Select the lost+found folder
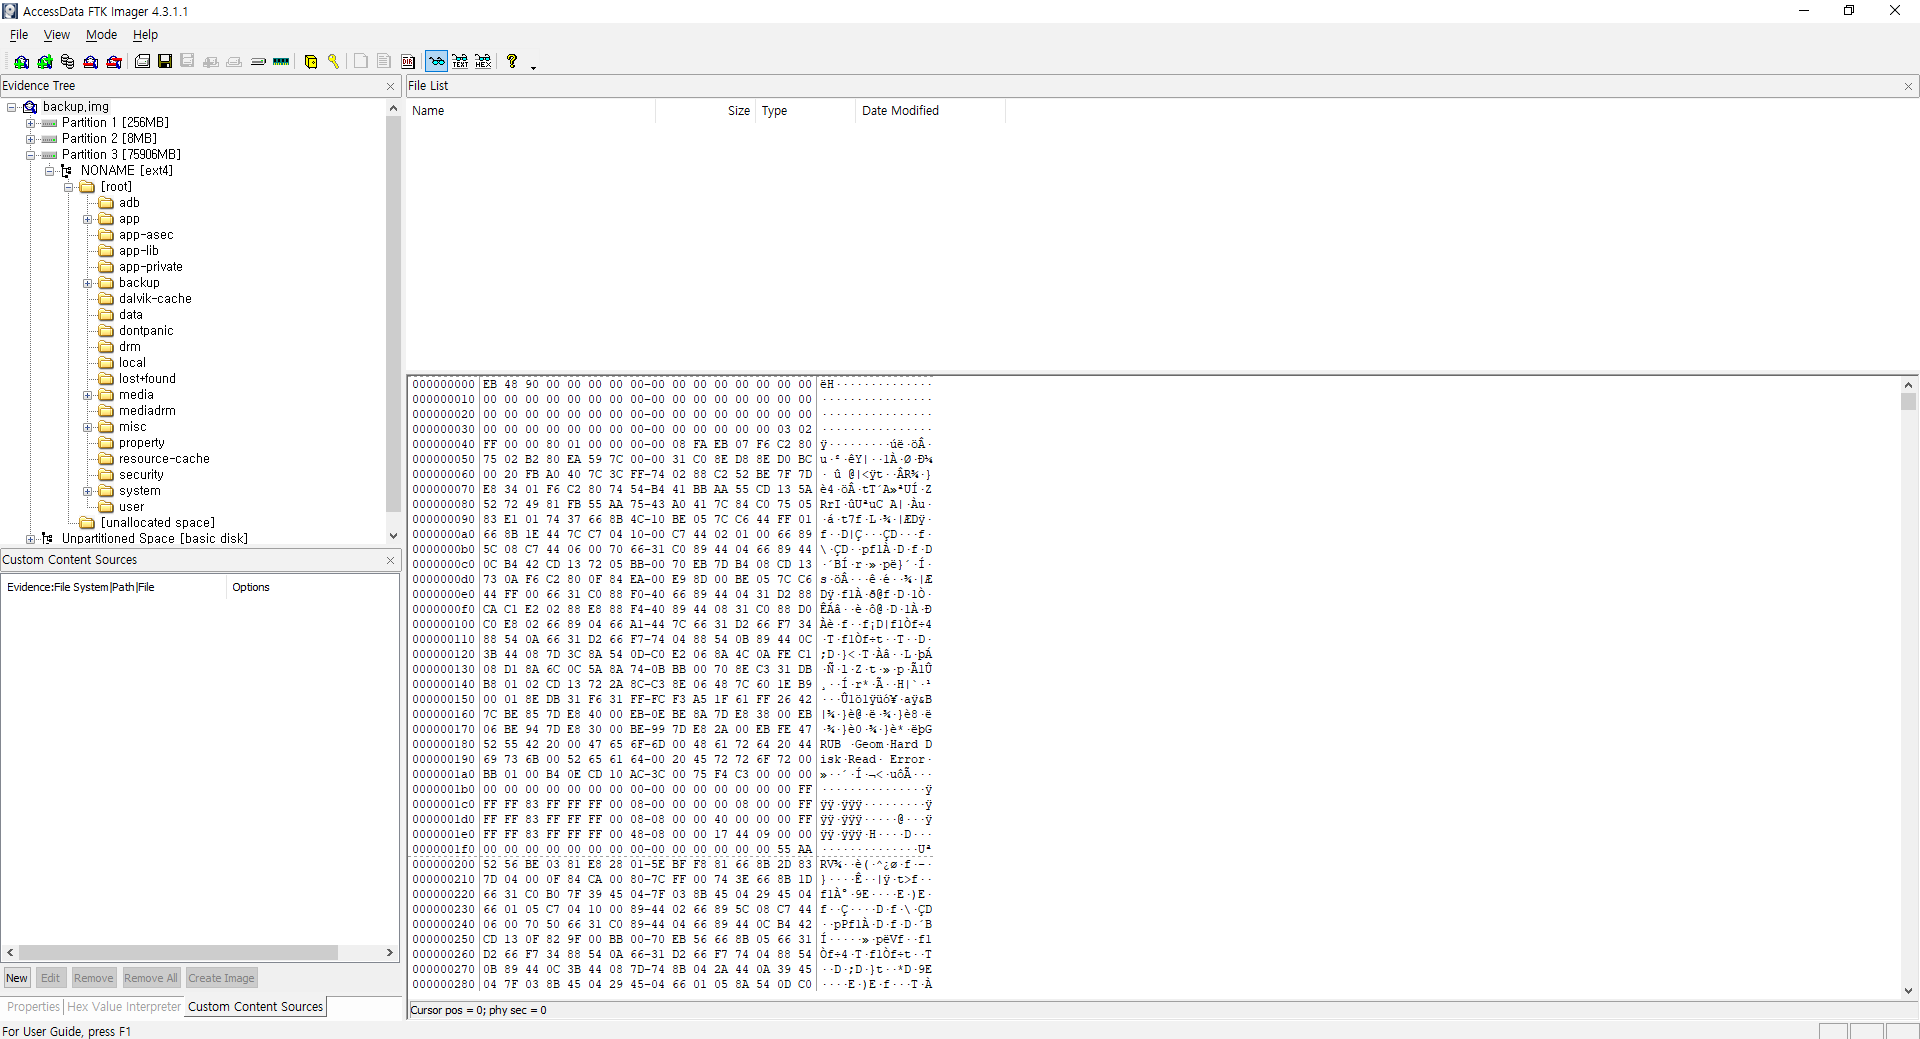Screen dimensions: 1920x1039 tap(147, 379)
